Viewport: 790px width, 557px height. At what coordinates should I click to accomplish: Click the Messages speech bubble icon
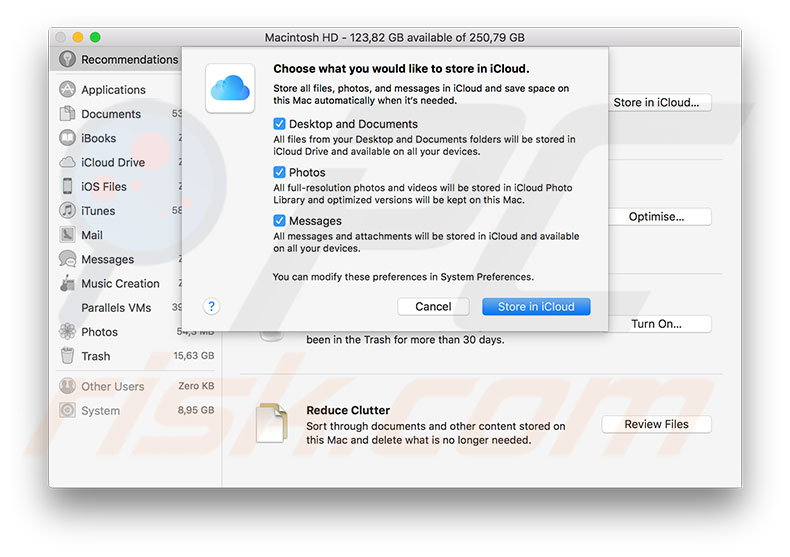pos(67,259)
